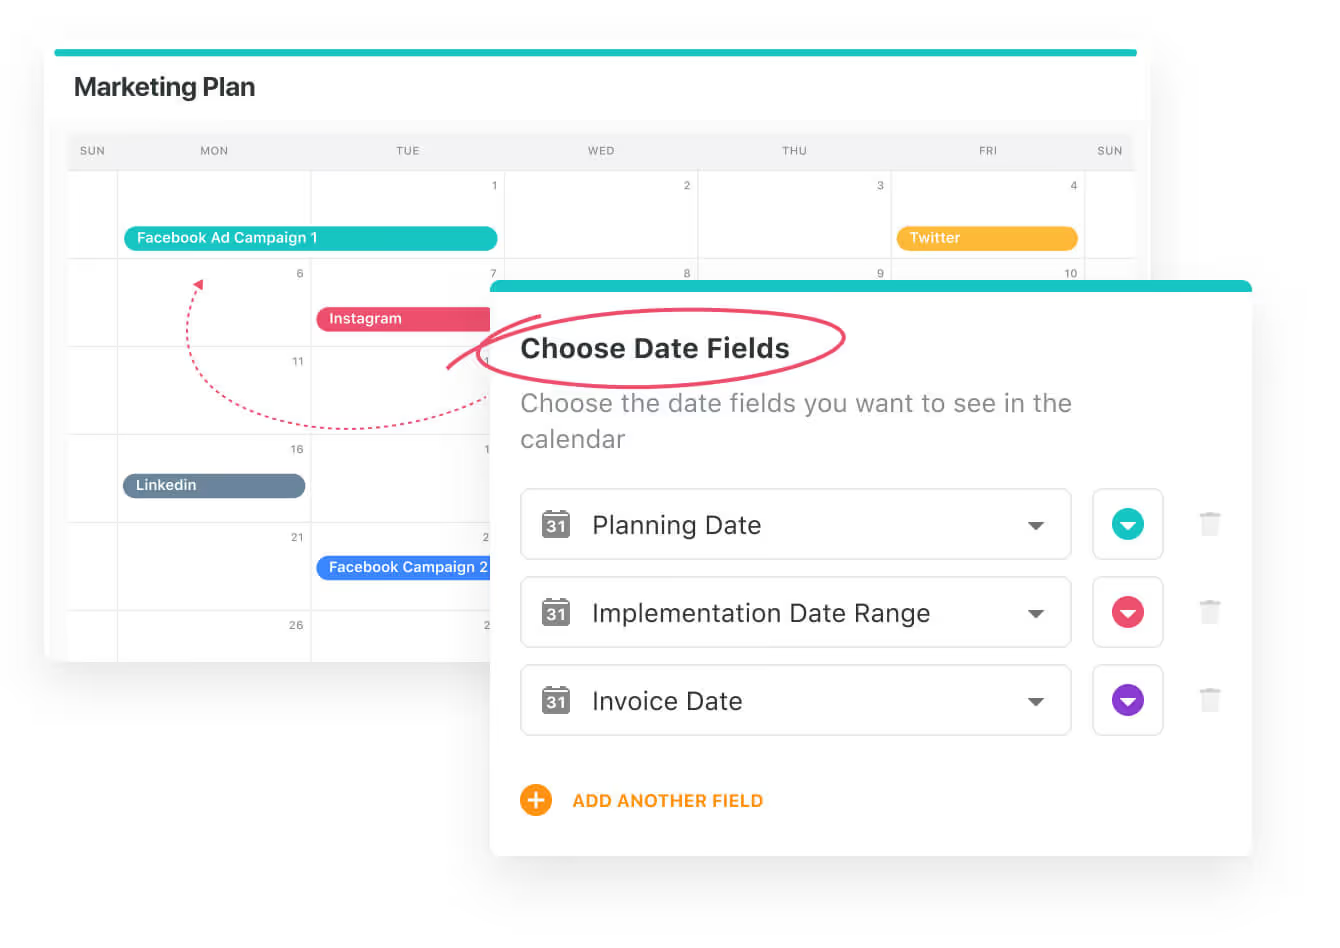Select the Linkedin calendar event

[213, 485]
